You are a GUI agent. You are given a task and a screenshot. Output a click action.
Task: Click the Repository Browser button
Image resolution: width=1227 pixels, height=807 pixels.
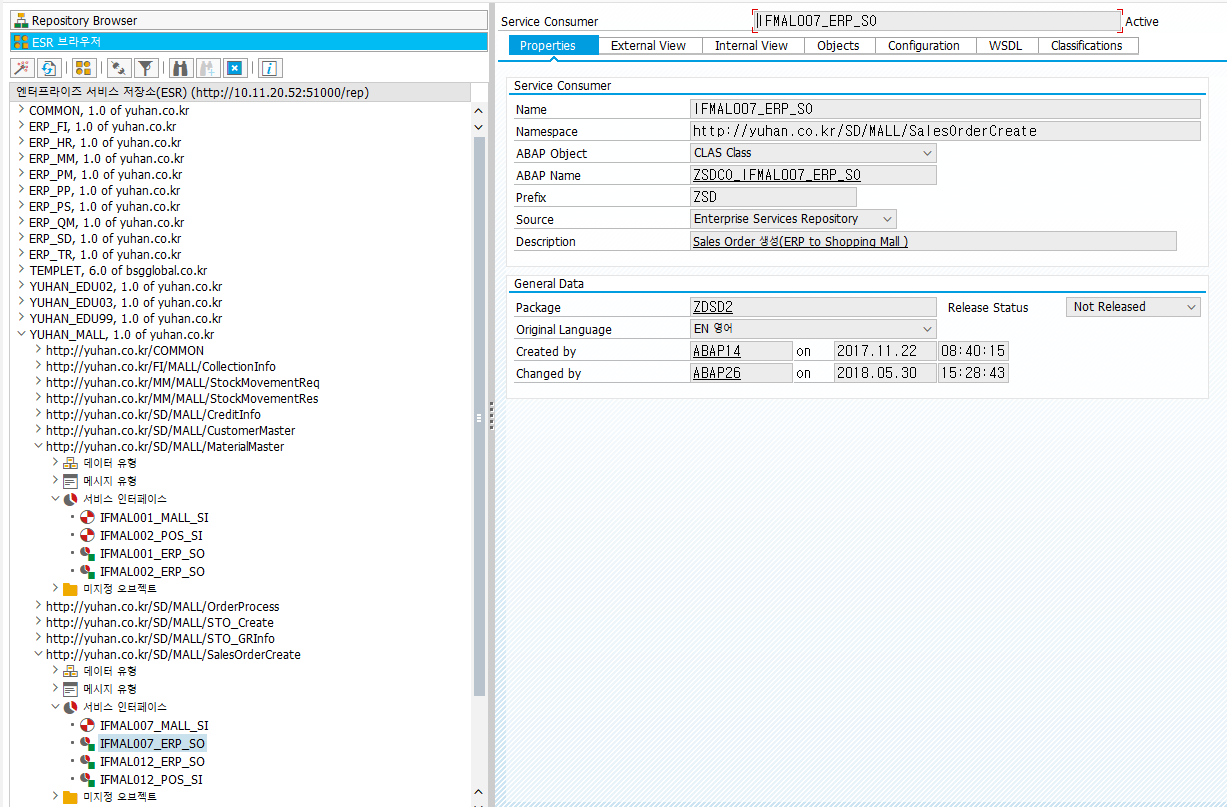[x=249, y=20]
